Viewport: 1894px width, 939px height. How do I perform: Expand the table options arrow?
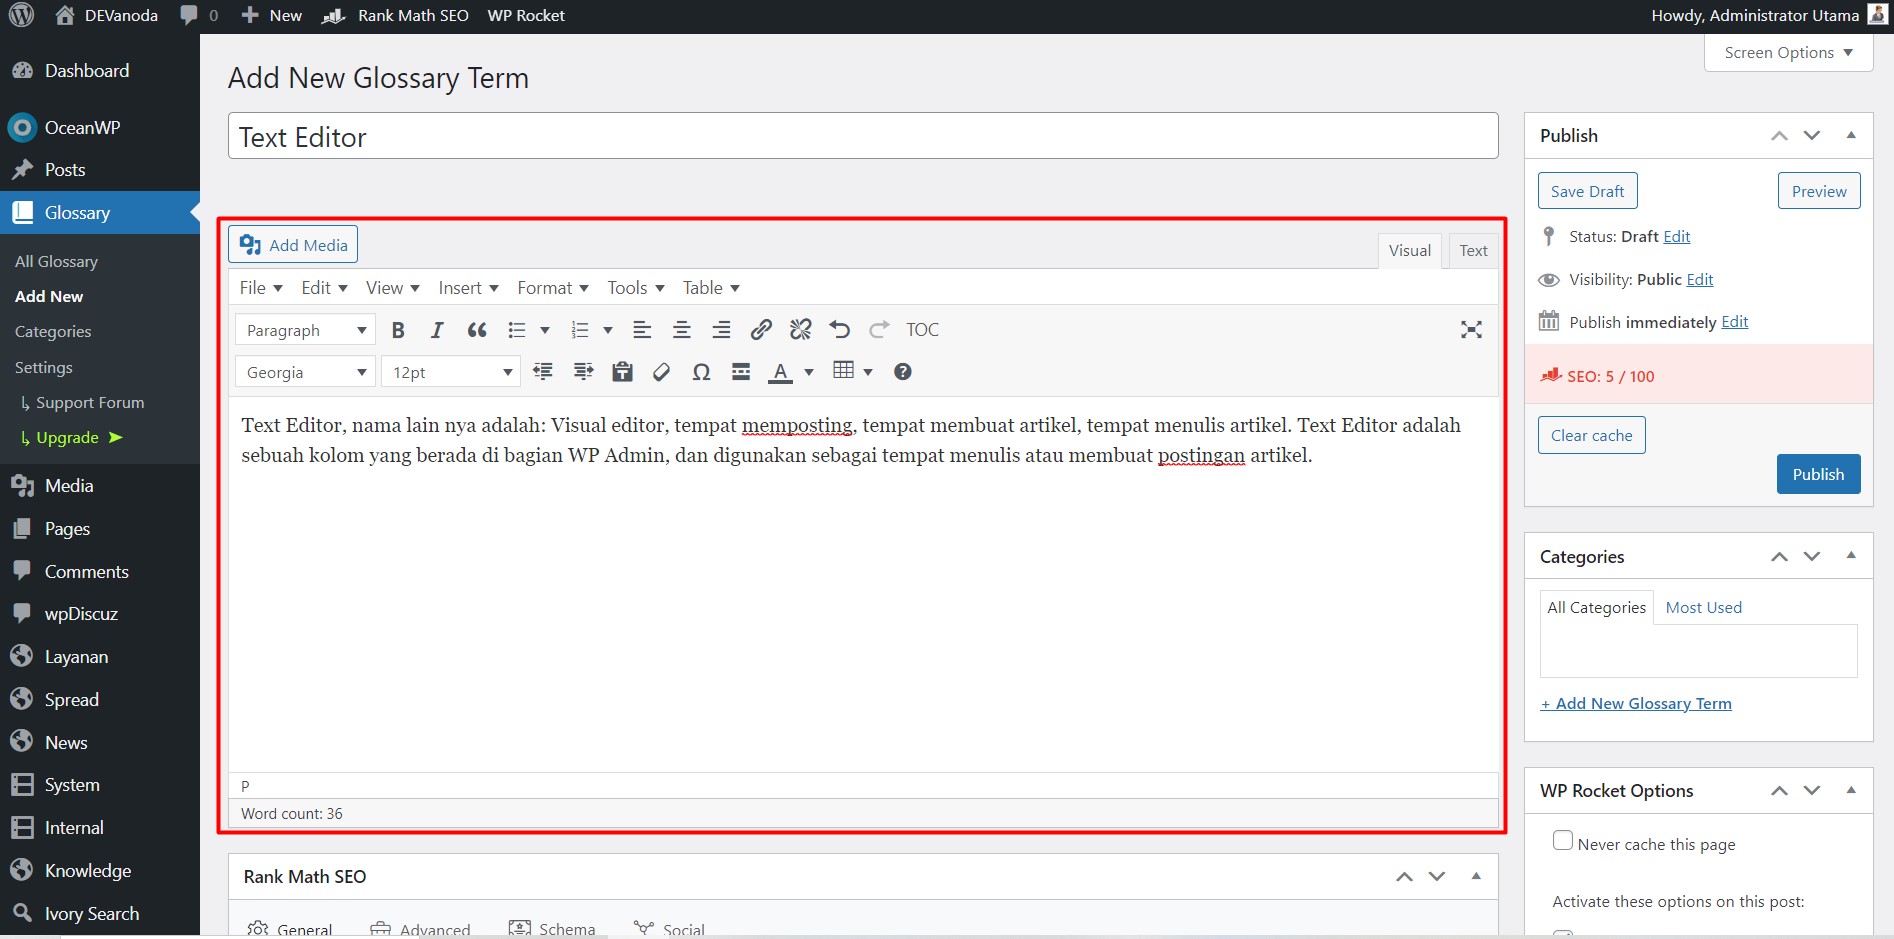click(868, 372)
